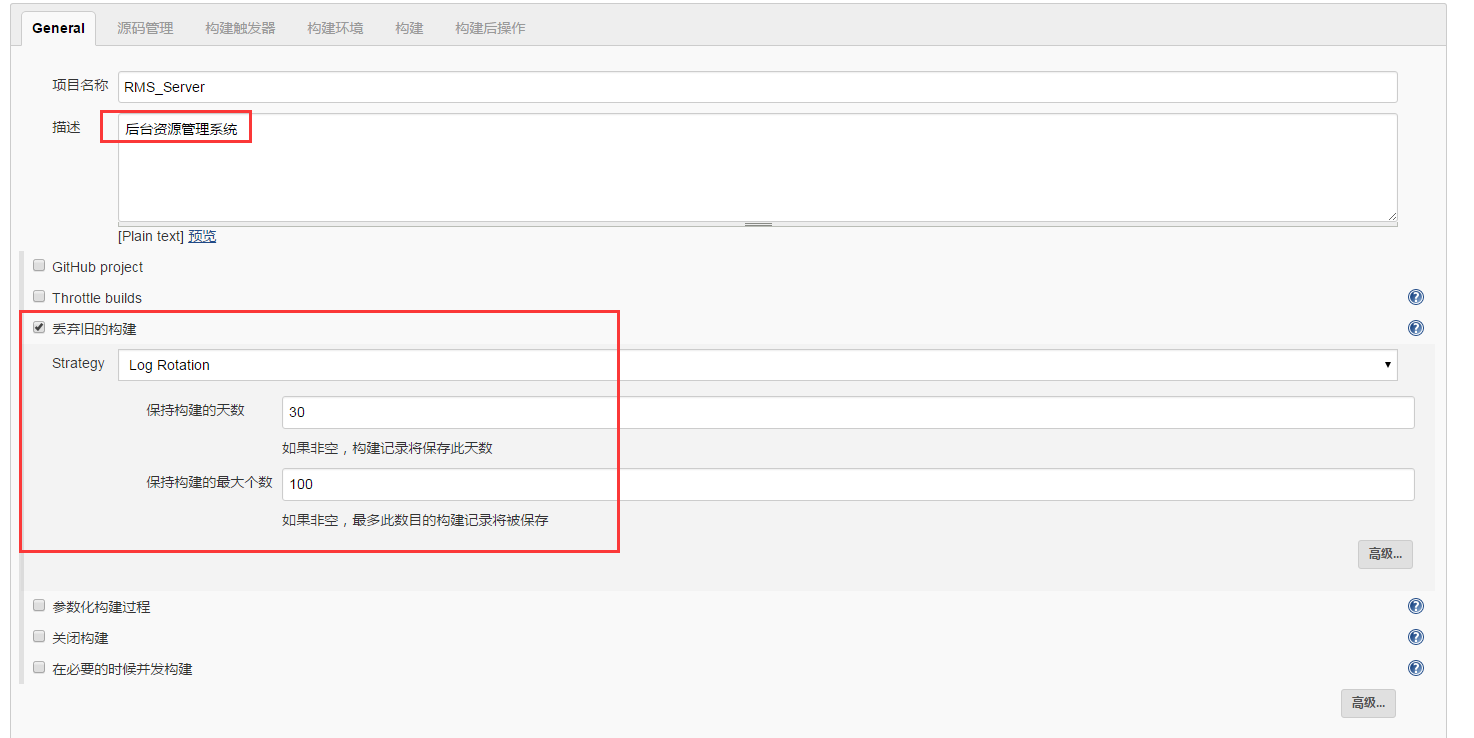This screenshot has height=738, width=1474.
Task: Uncheck the 丢弃旧的构建 checkbox
Action: (39, 327)
